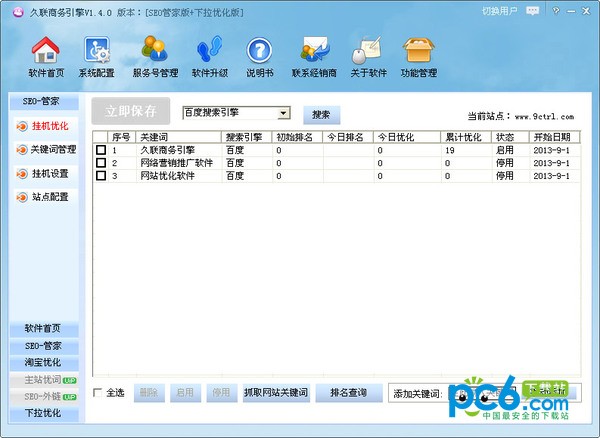
Task: Check the box for row 久联商务引擎
Action: (101, 150)
